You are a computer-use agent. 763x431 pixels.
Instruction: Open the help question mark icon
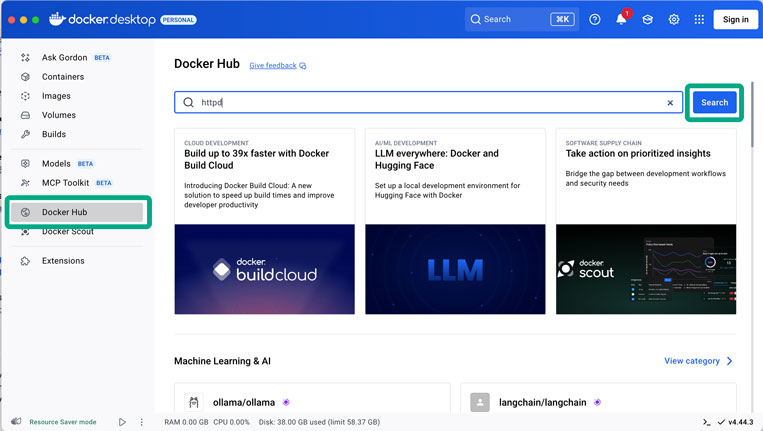click(595, 19)
